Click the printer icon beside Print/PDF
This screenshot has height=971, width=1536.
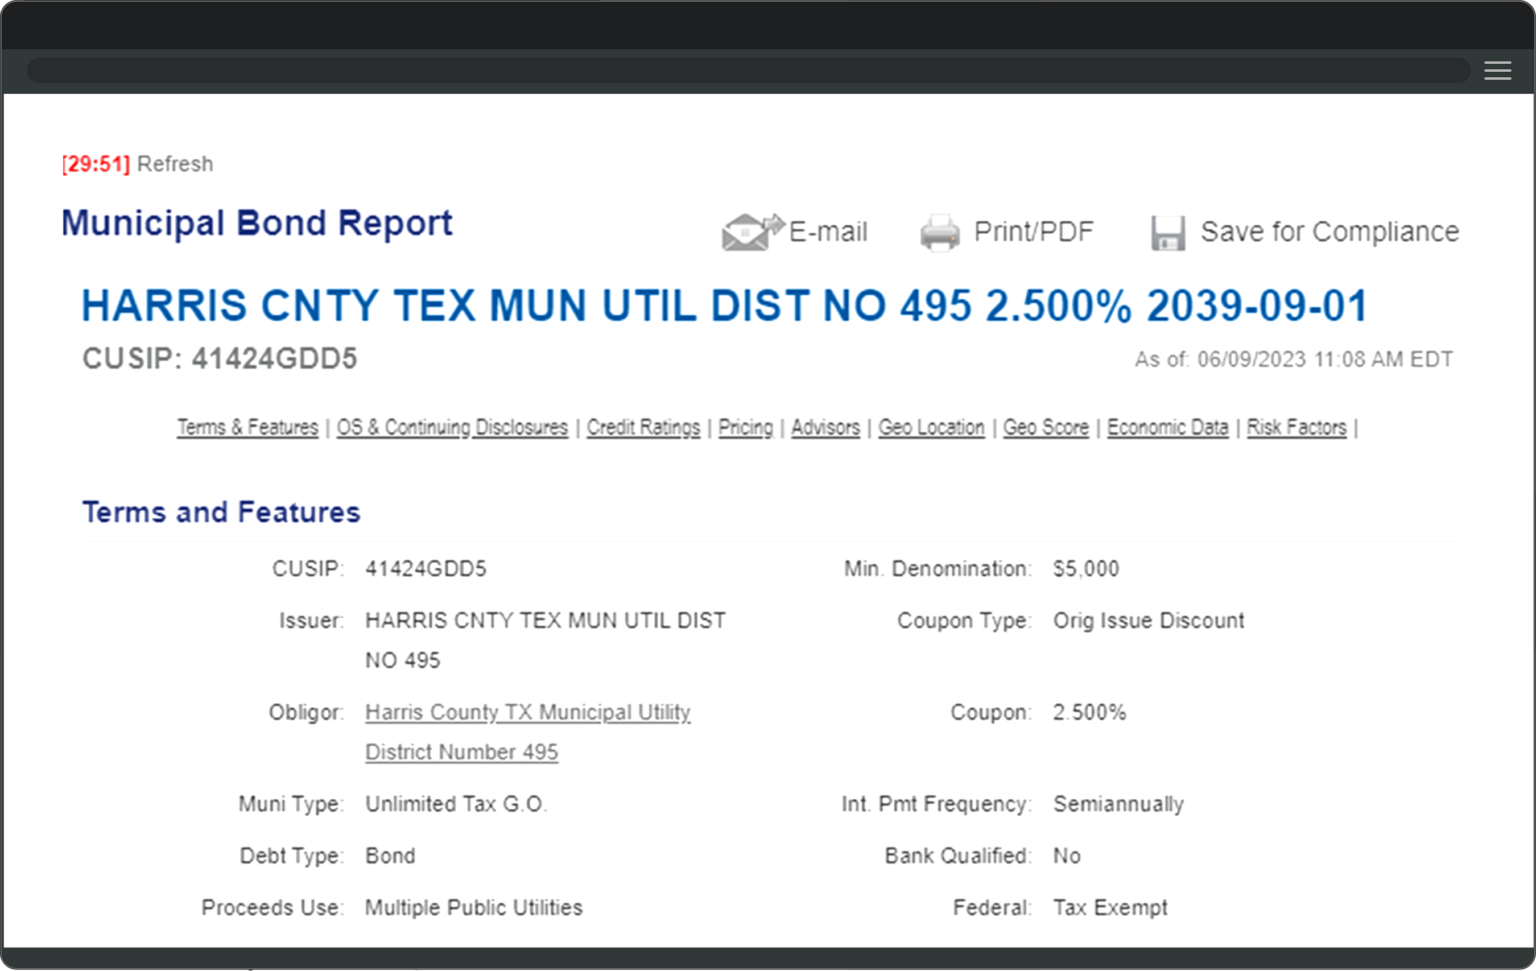tap(939, 232)
